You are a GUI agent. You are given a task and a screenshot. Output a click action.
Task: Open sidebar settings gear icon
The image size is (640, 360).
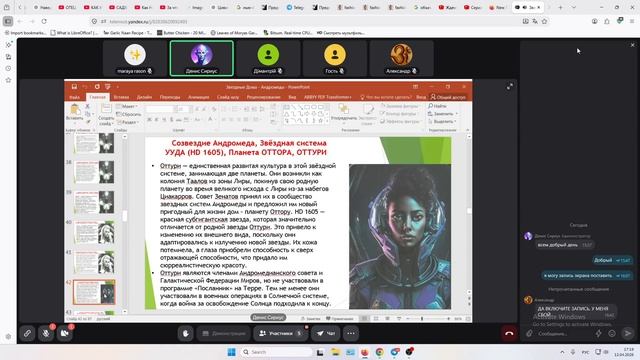click(8, 337)
